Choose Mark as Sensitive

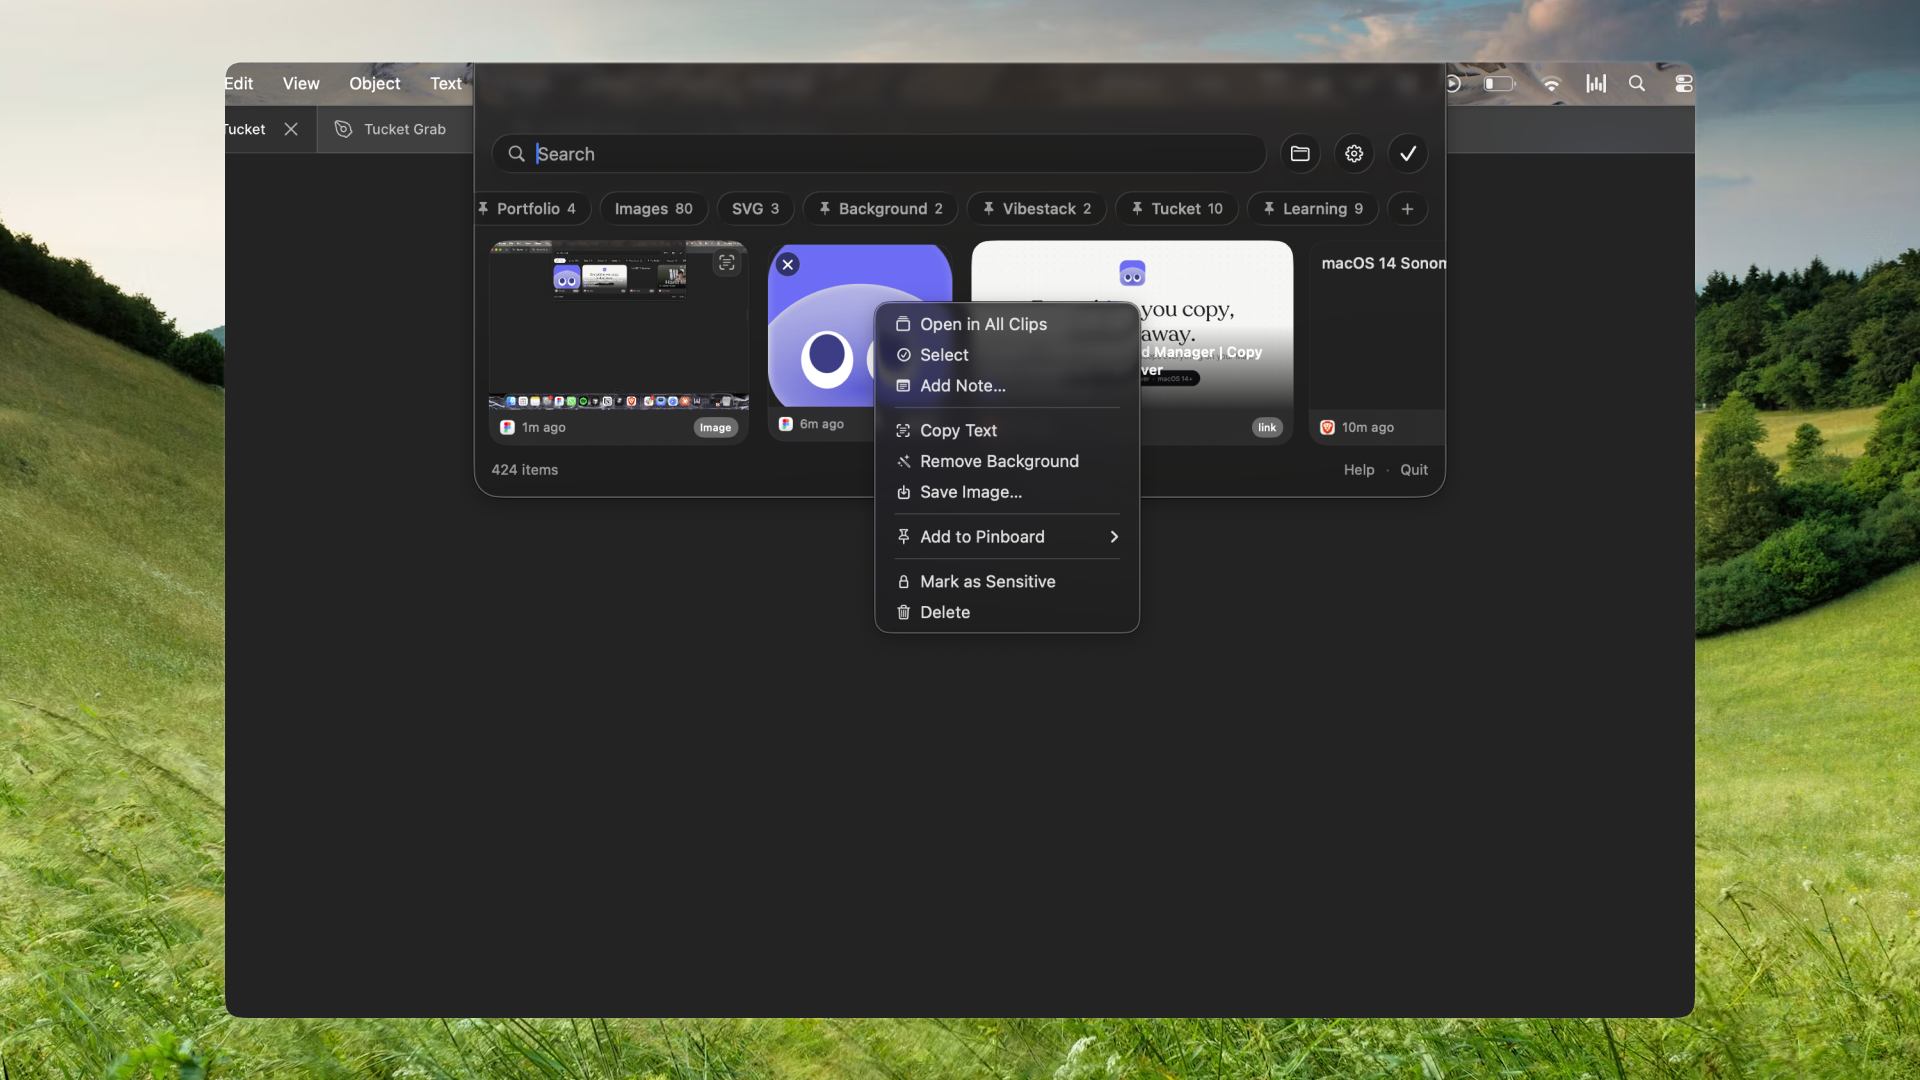[x=1007, y=582]
